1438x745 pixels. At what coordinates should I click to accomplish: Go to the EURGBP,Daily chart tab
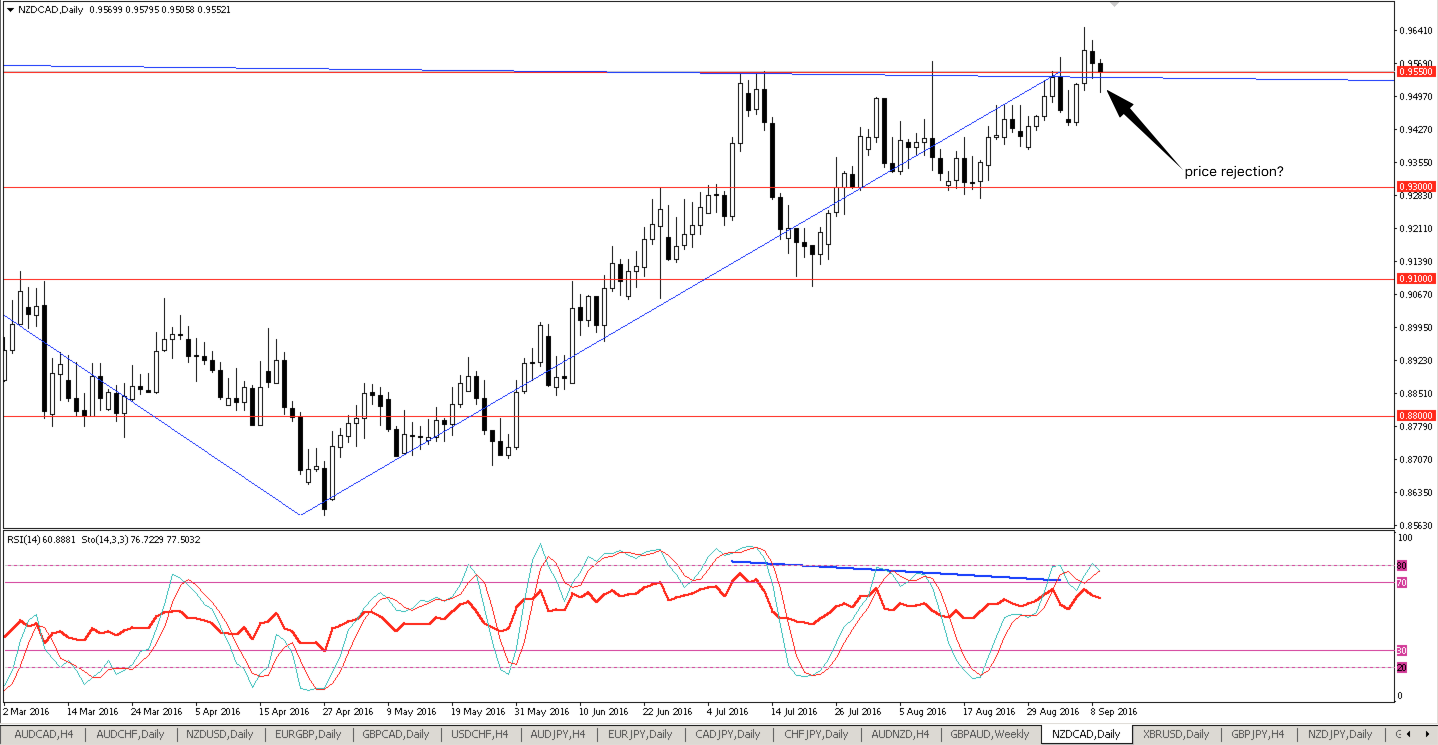pyautogui.click(x=307, y=735)
